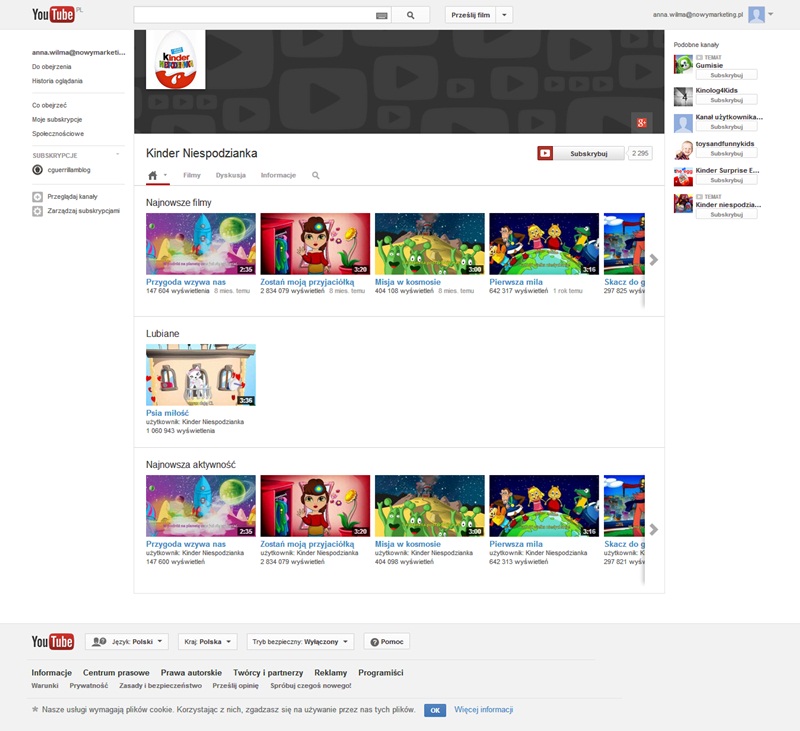
Task: Click the channel search magnifier icon
Action: [316, 175]
